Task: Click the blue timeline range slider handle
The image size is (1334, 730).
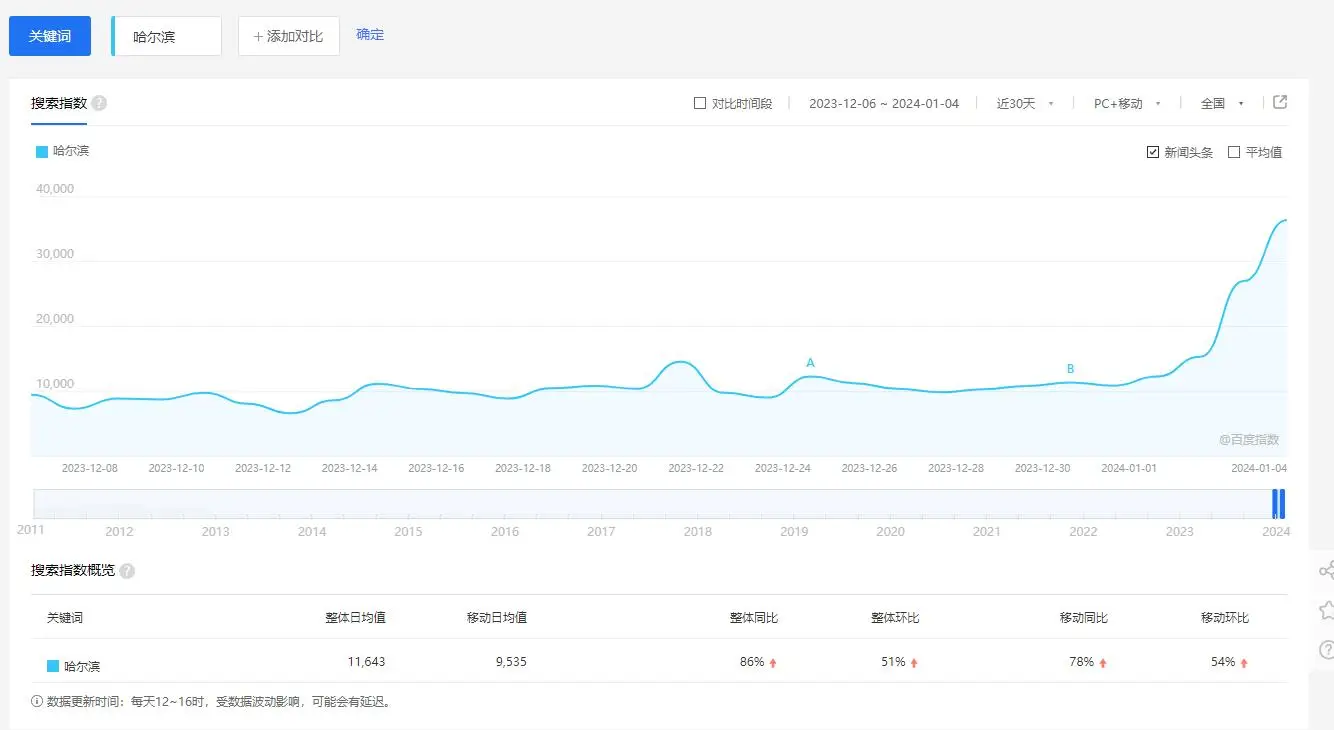Action: pyautogui.click(x=1278, y=503)
